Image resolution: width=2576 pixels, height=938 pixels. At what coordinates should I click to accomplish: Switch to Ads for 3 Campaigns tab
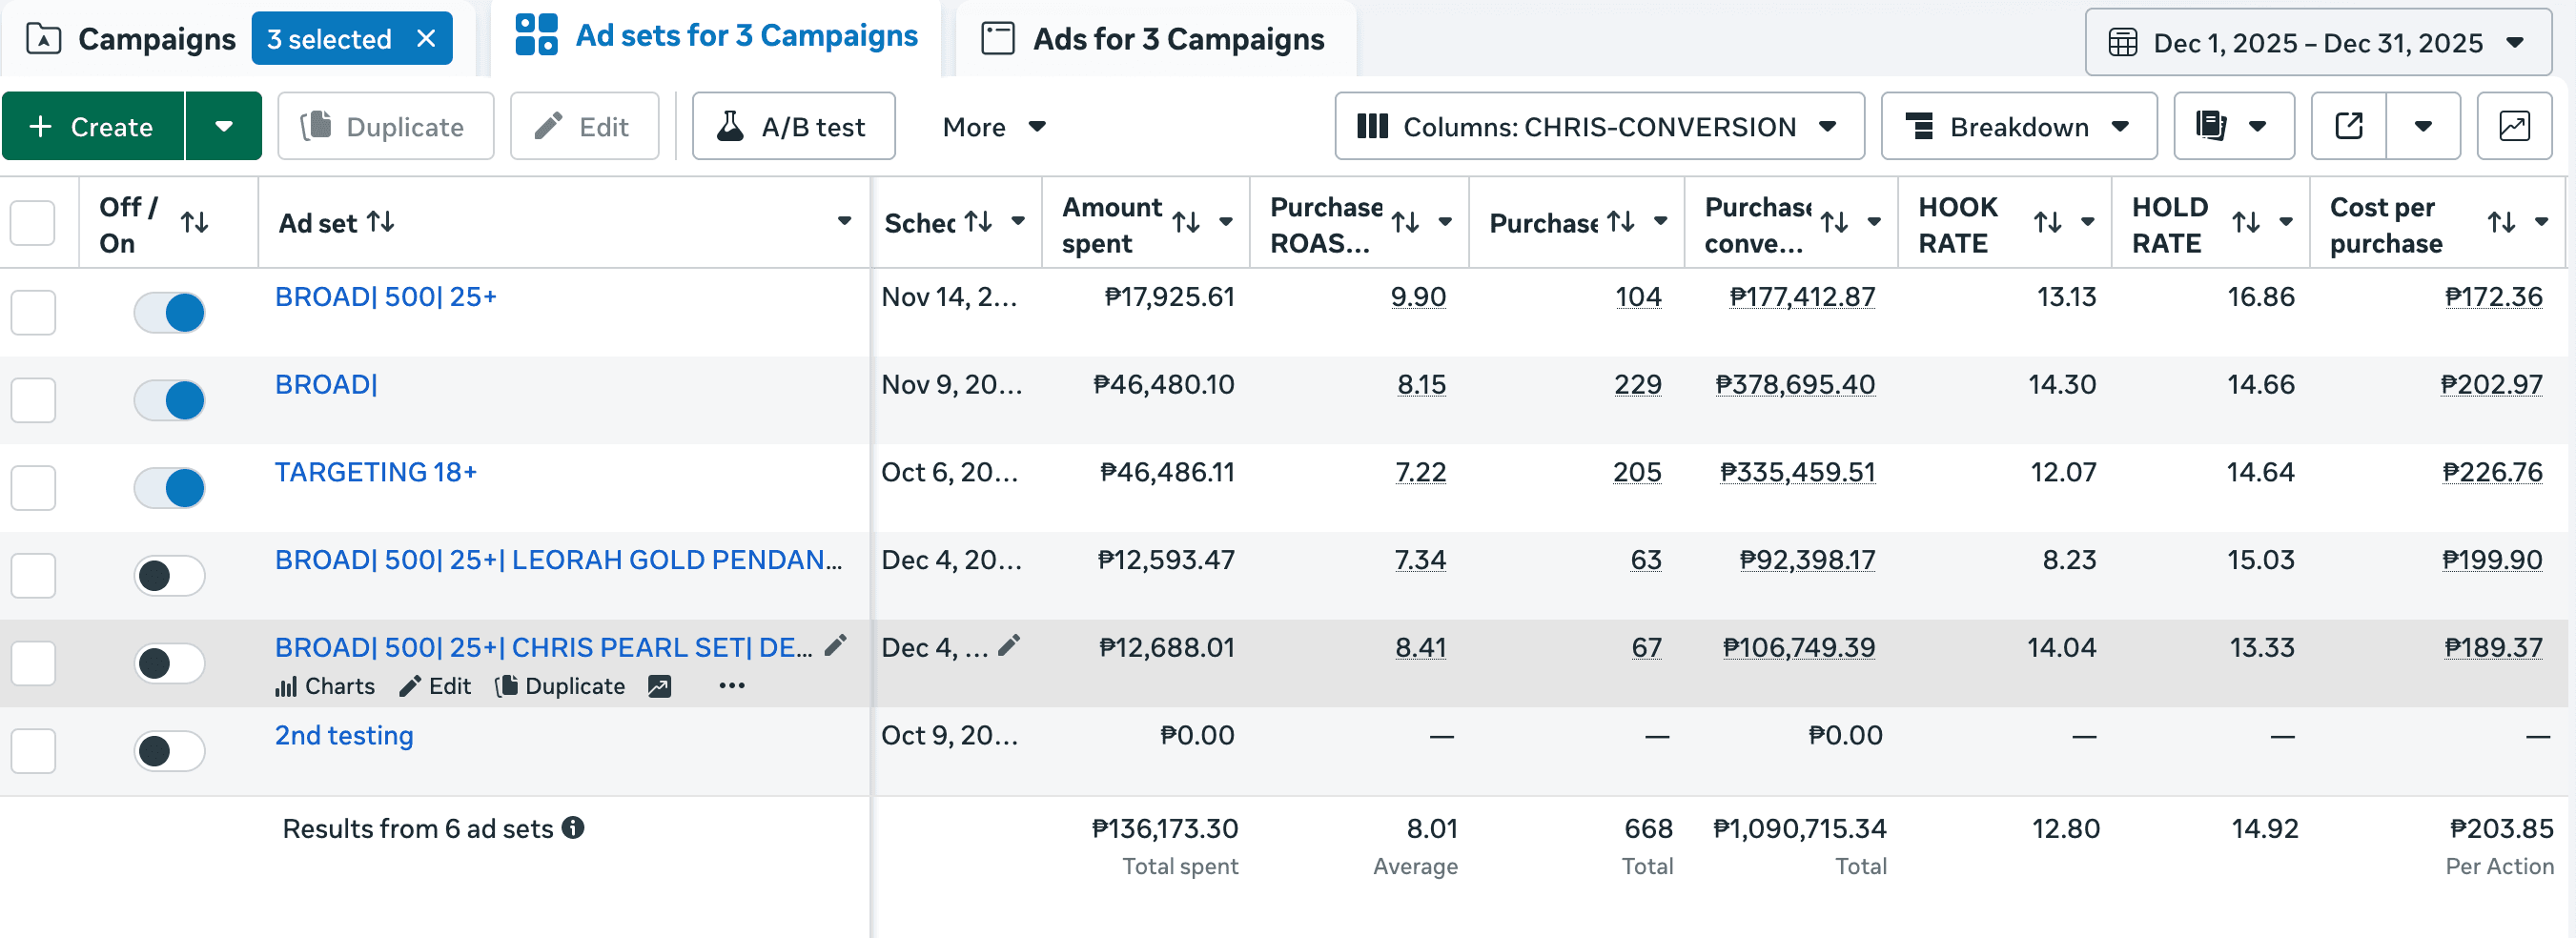[1155, 39]
